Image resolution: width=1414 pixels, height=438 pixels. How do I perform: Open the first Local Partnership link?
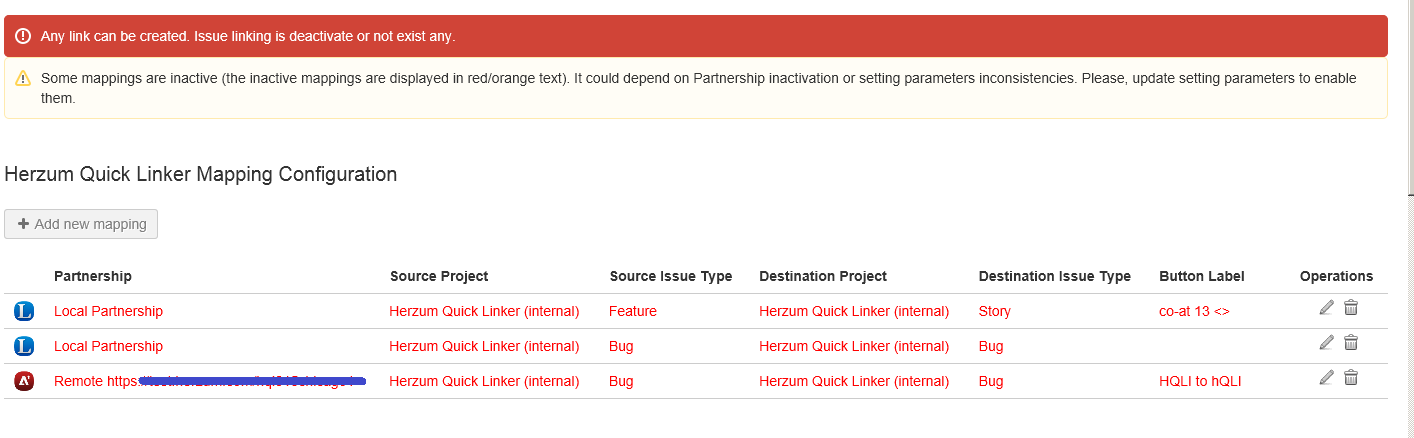click(x=108, y=311)
